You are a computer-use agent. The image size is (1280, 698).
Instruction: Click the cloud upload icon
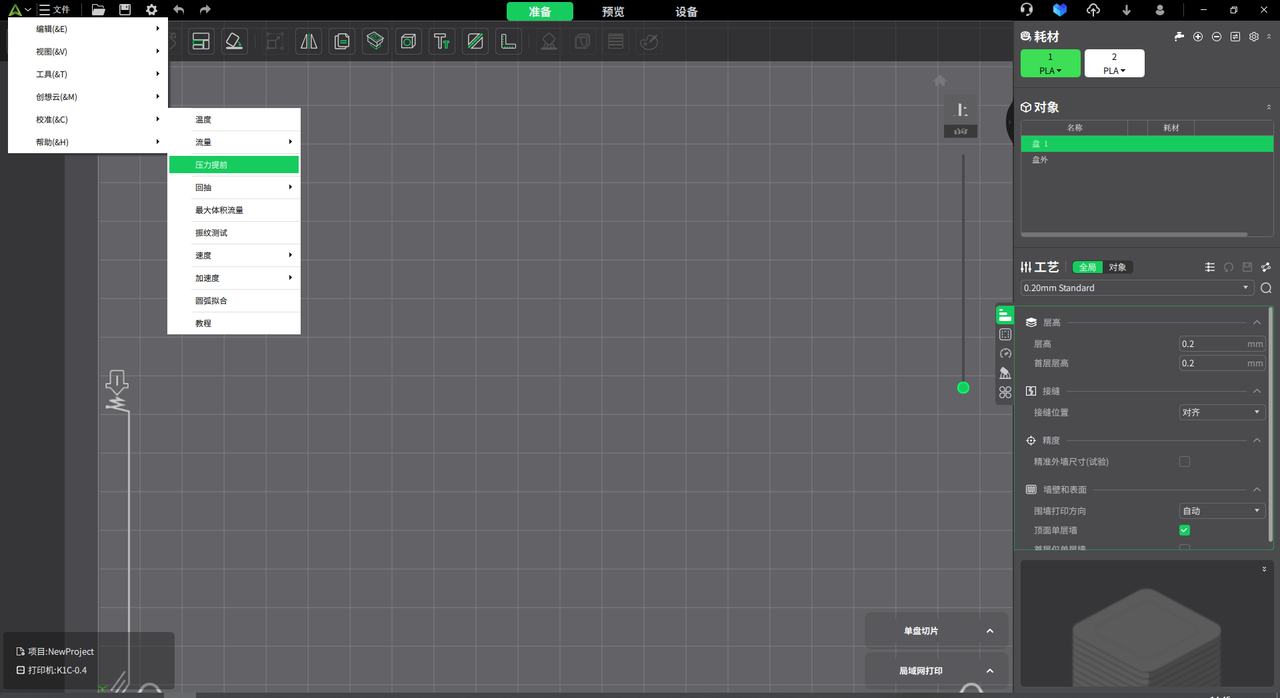1093,10
